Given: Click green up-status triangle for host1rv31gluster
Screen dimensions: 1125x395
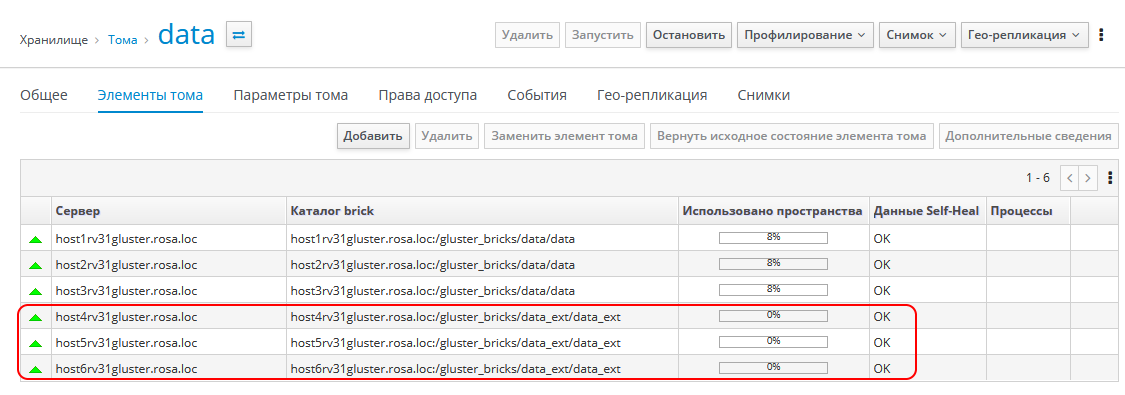Looking at the screenshot, I should (35, 239).
